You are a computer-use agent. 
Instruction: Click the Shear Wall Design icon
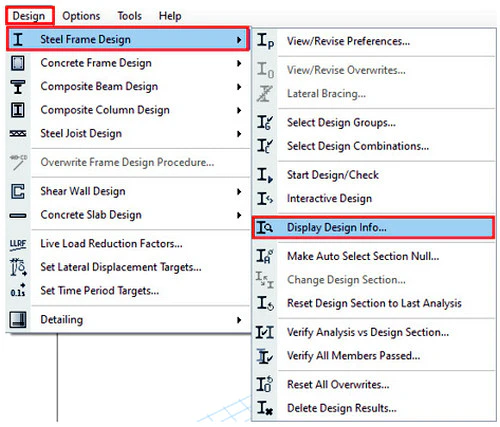(x=18, y=192)
